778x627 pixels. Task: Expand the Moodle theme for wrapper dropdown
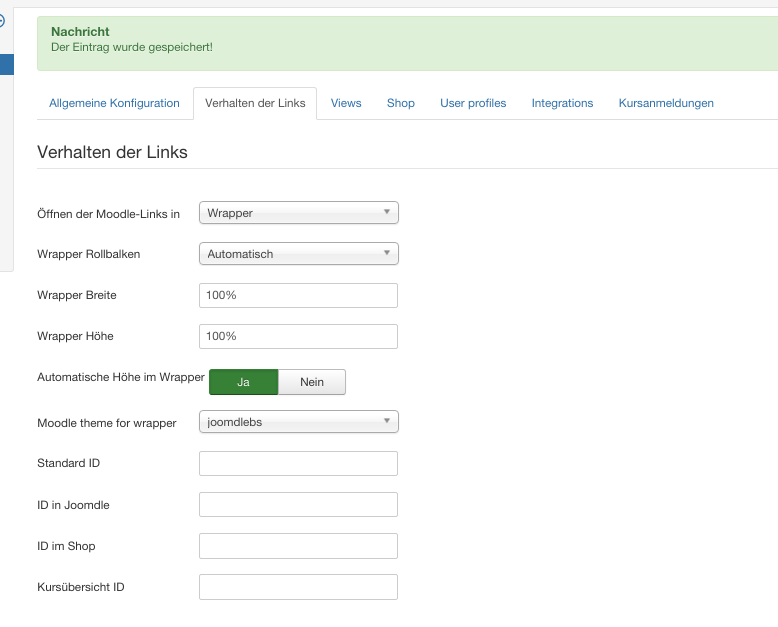coord(299,422)
